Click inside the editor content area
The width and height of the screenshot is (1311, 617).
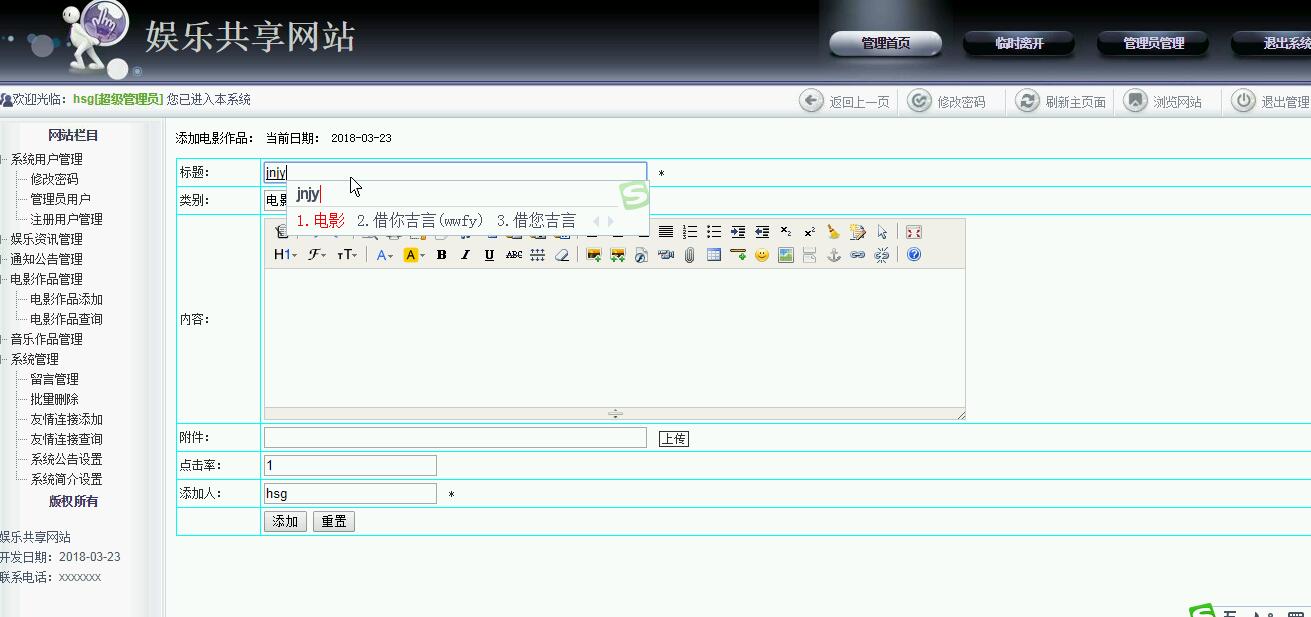(614, 338)
